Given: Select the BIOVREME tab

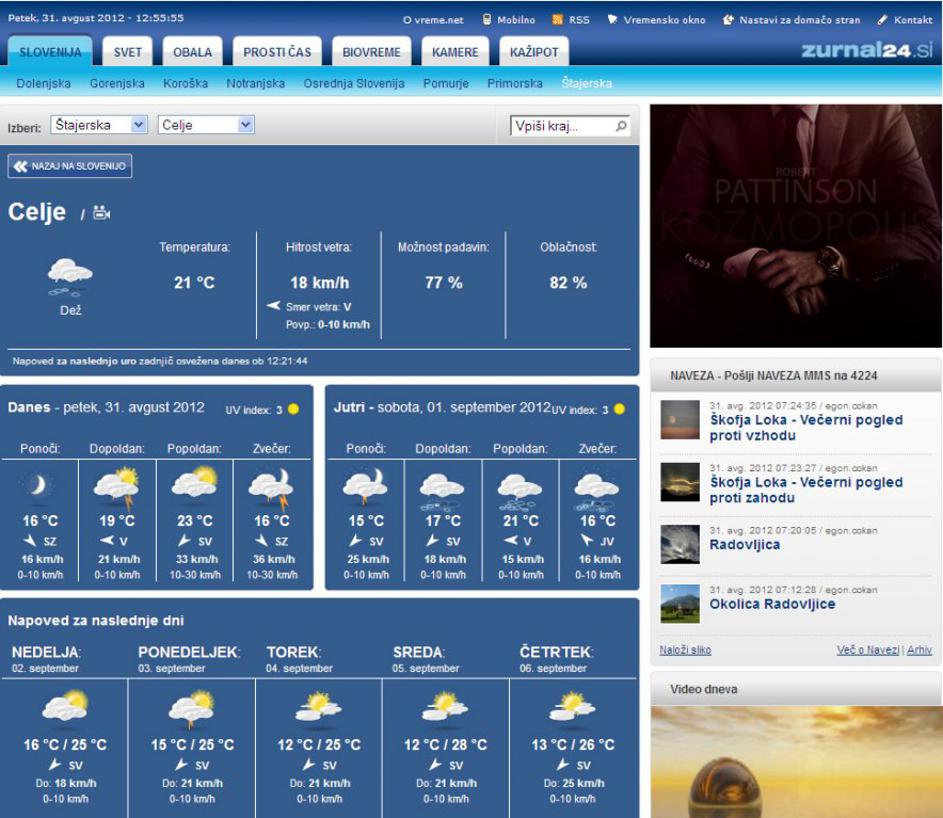Looking at the screenshot, I should point(371,52).
